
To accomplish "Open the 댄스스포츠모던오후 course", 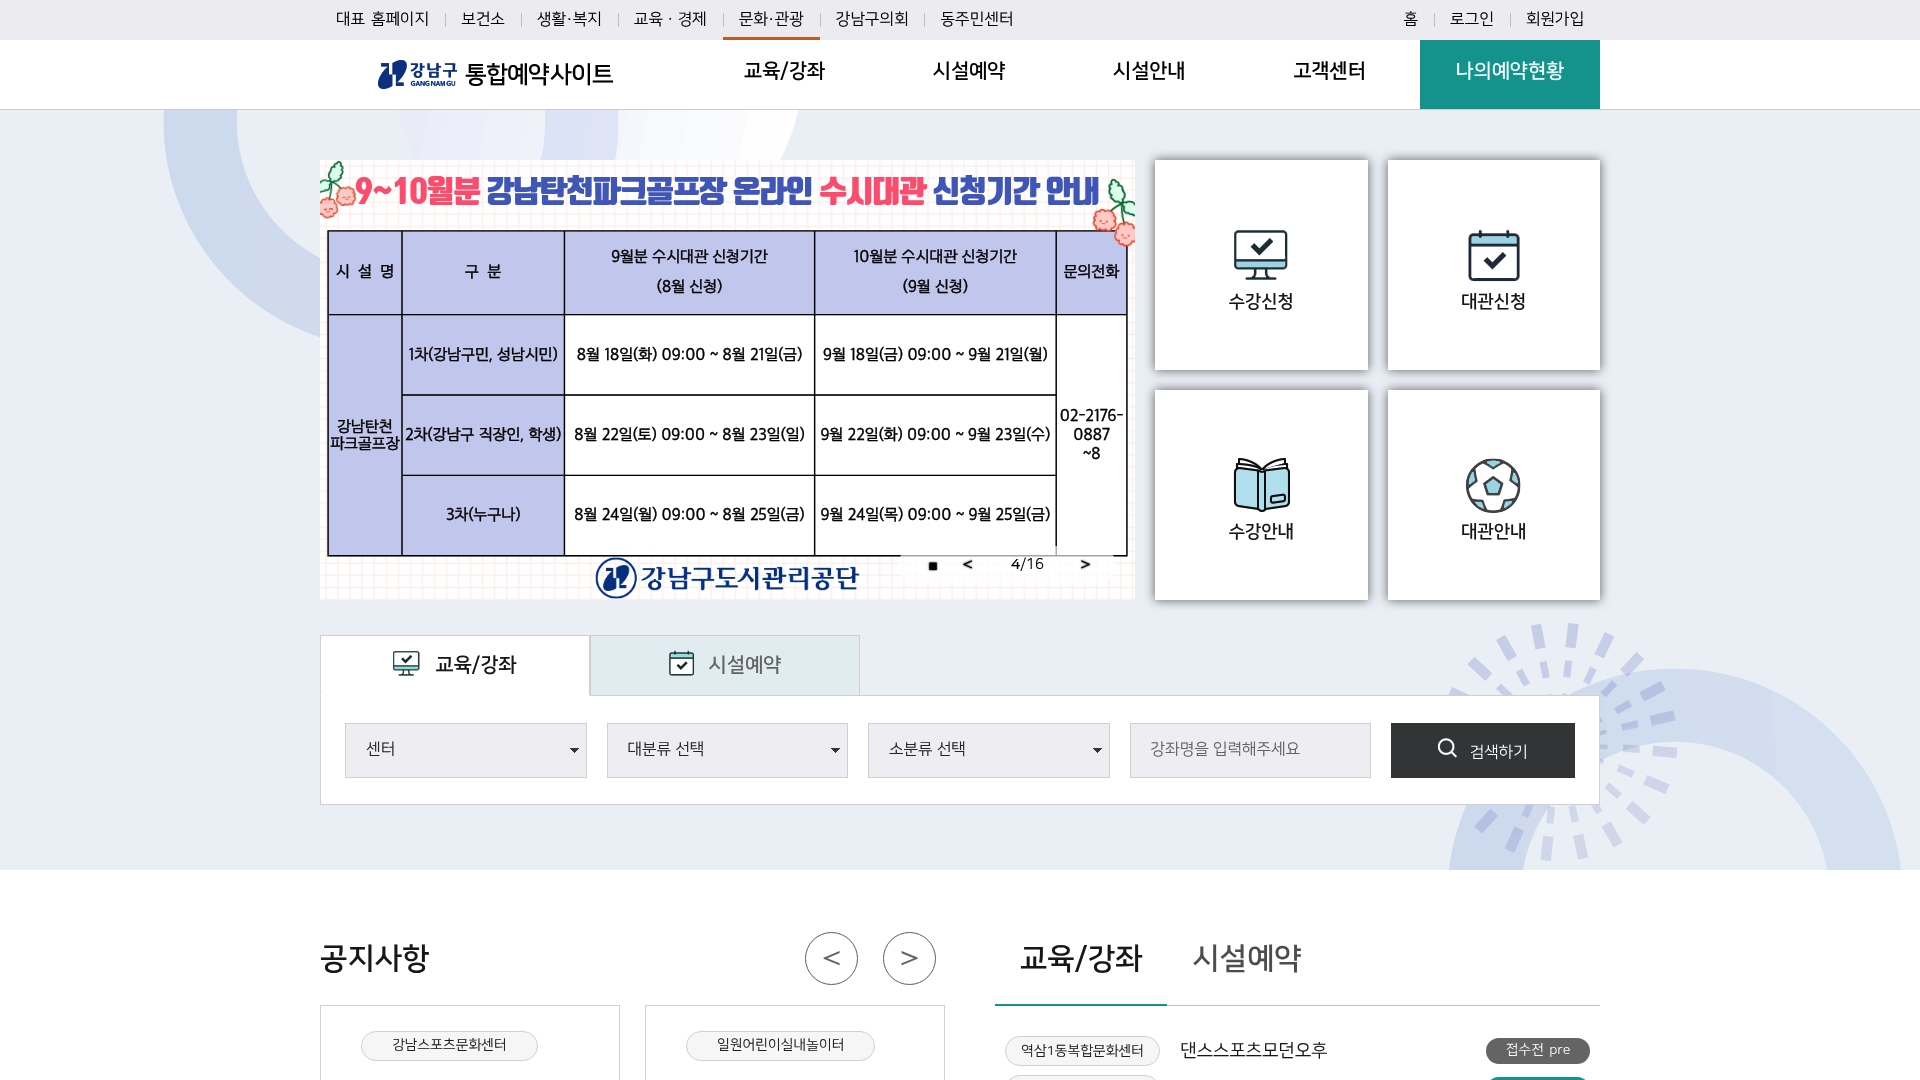I will coord(1253,1050).
